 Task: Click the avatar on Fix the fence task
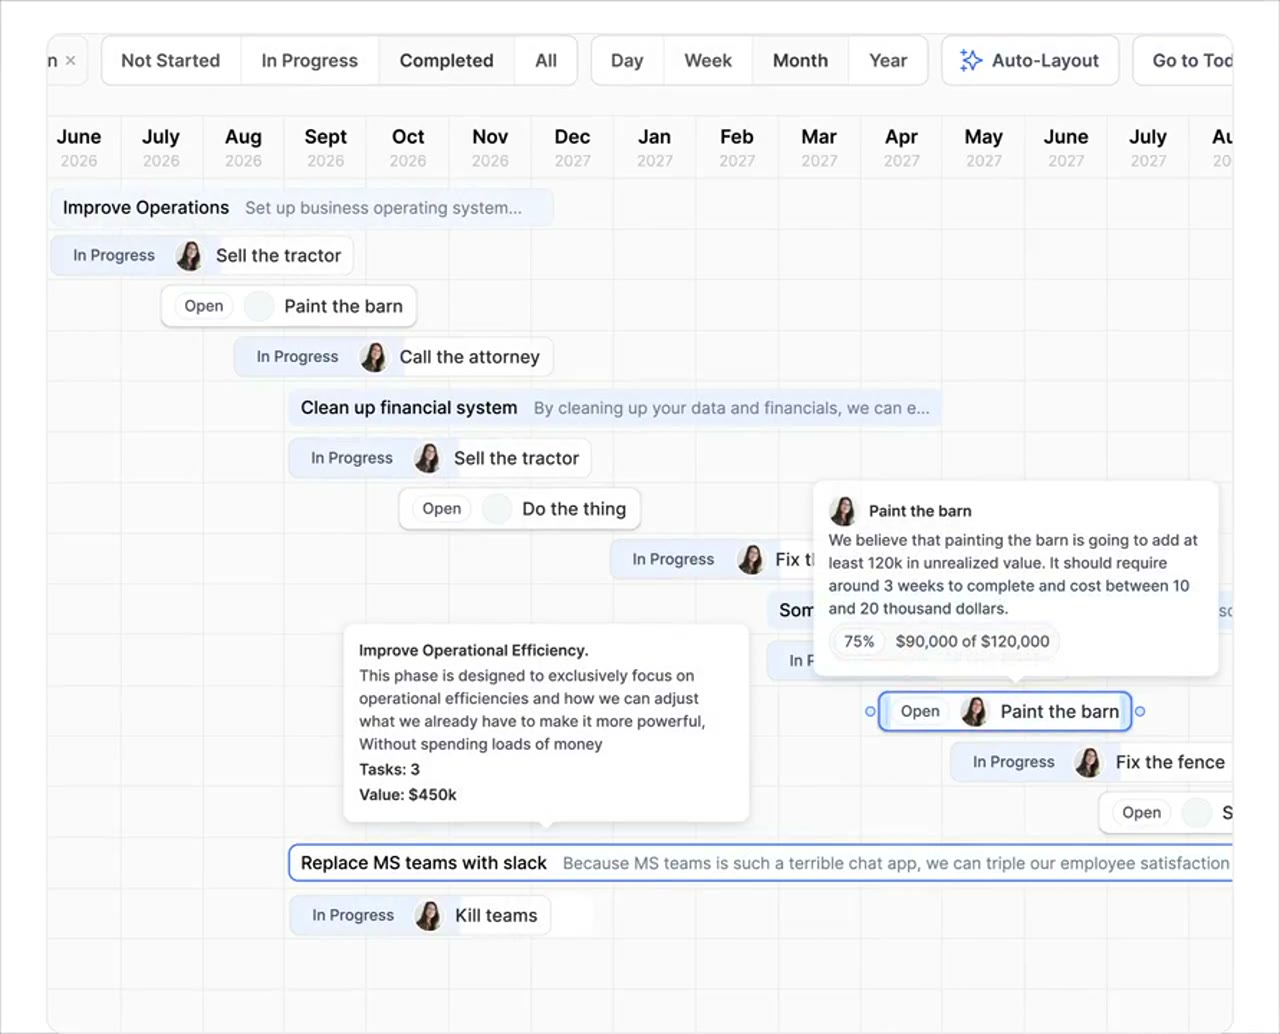[1088, 762]
